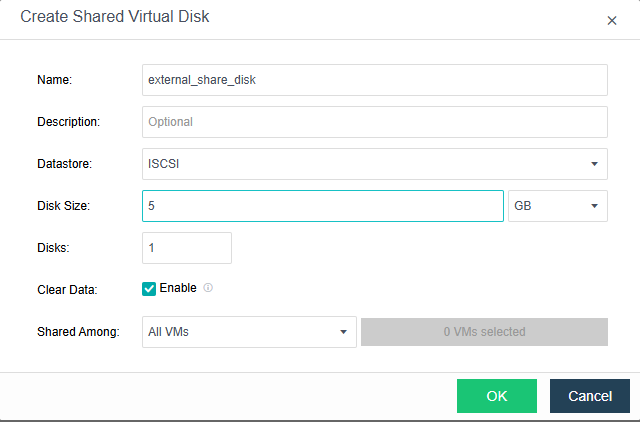Image resolution: width=640 pixels, height=422 pixels.
Task: Open the Shared Among All VMs dropdown
Action: 248,332
